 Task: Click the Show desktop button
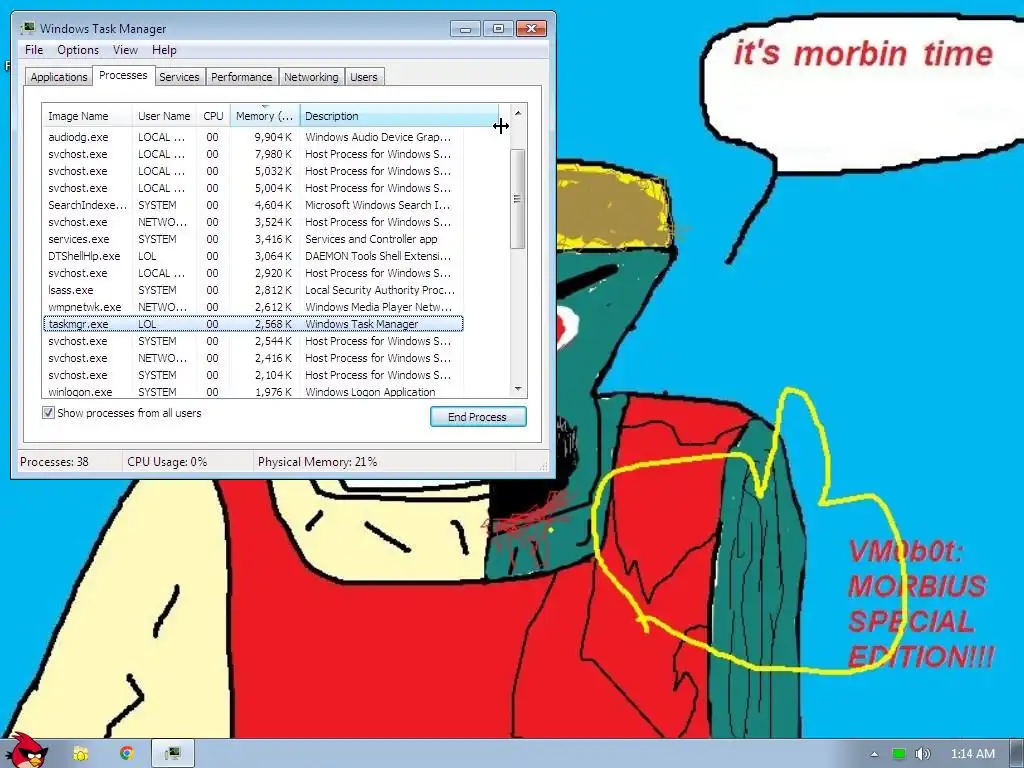1017,754
